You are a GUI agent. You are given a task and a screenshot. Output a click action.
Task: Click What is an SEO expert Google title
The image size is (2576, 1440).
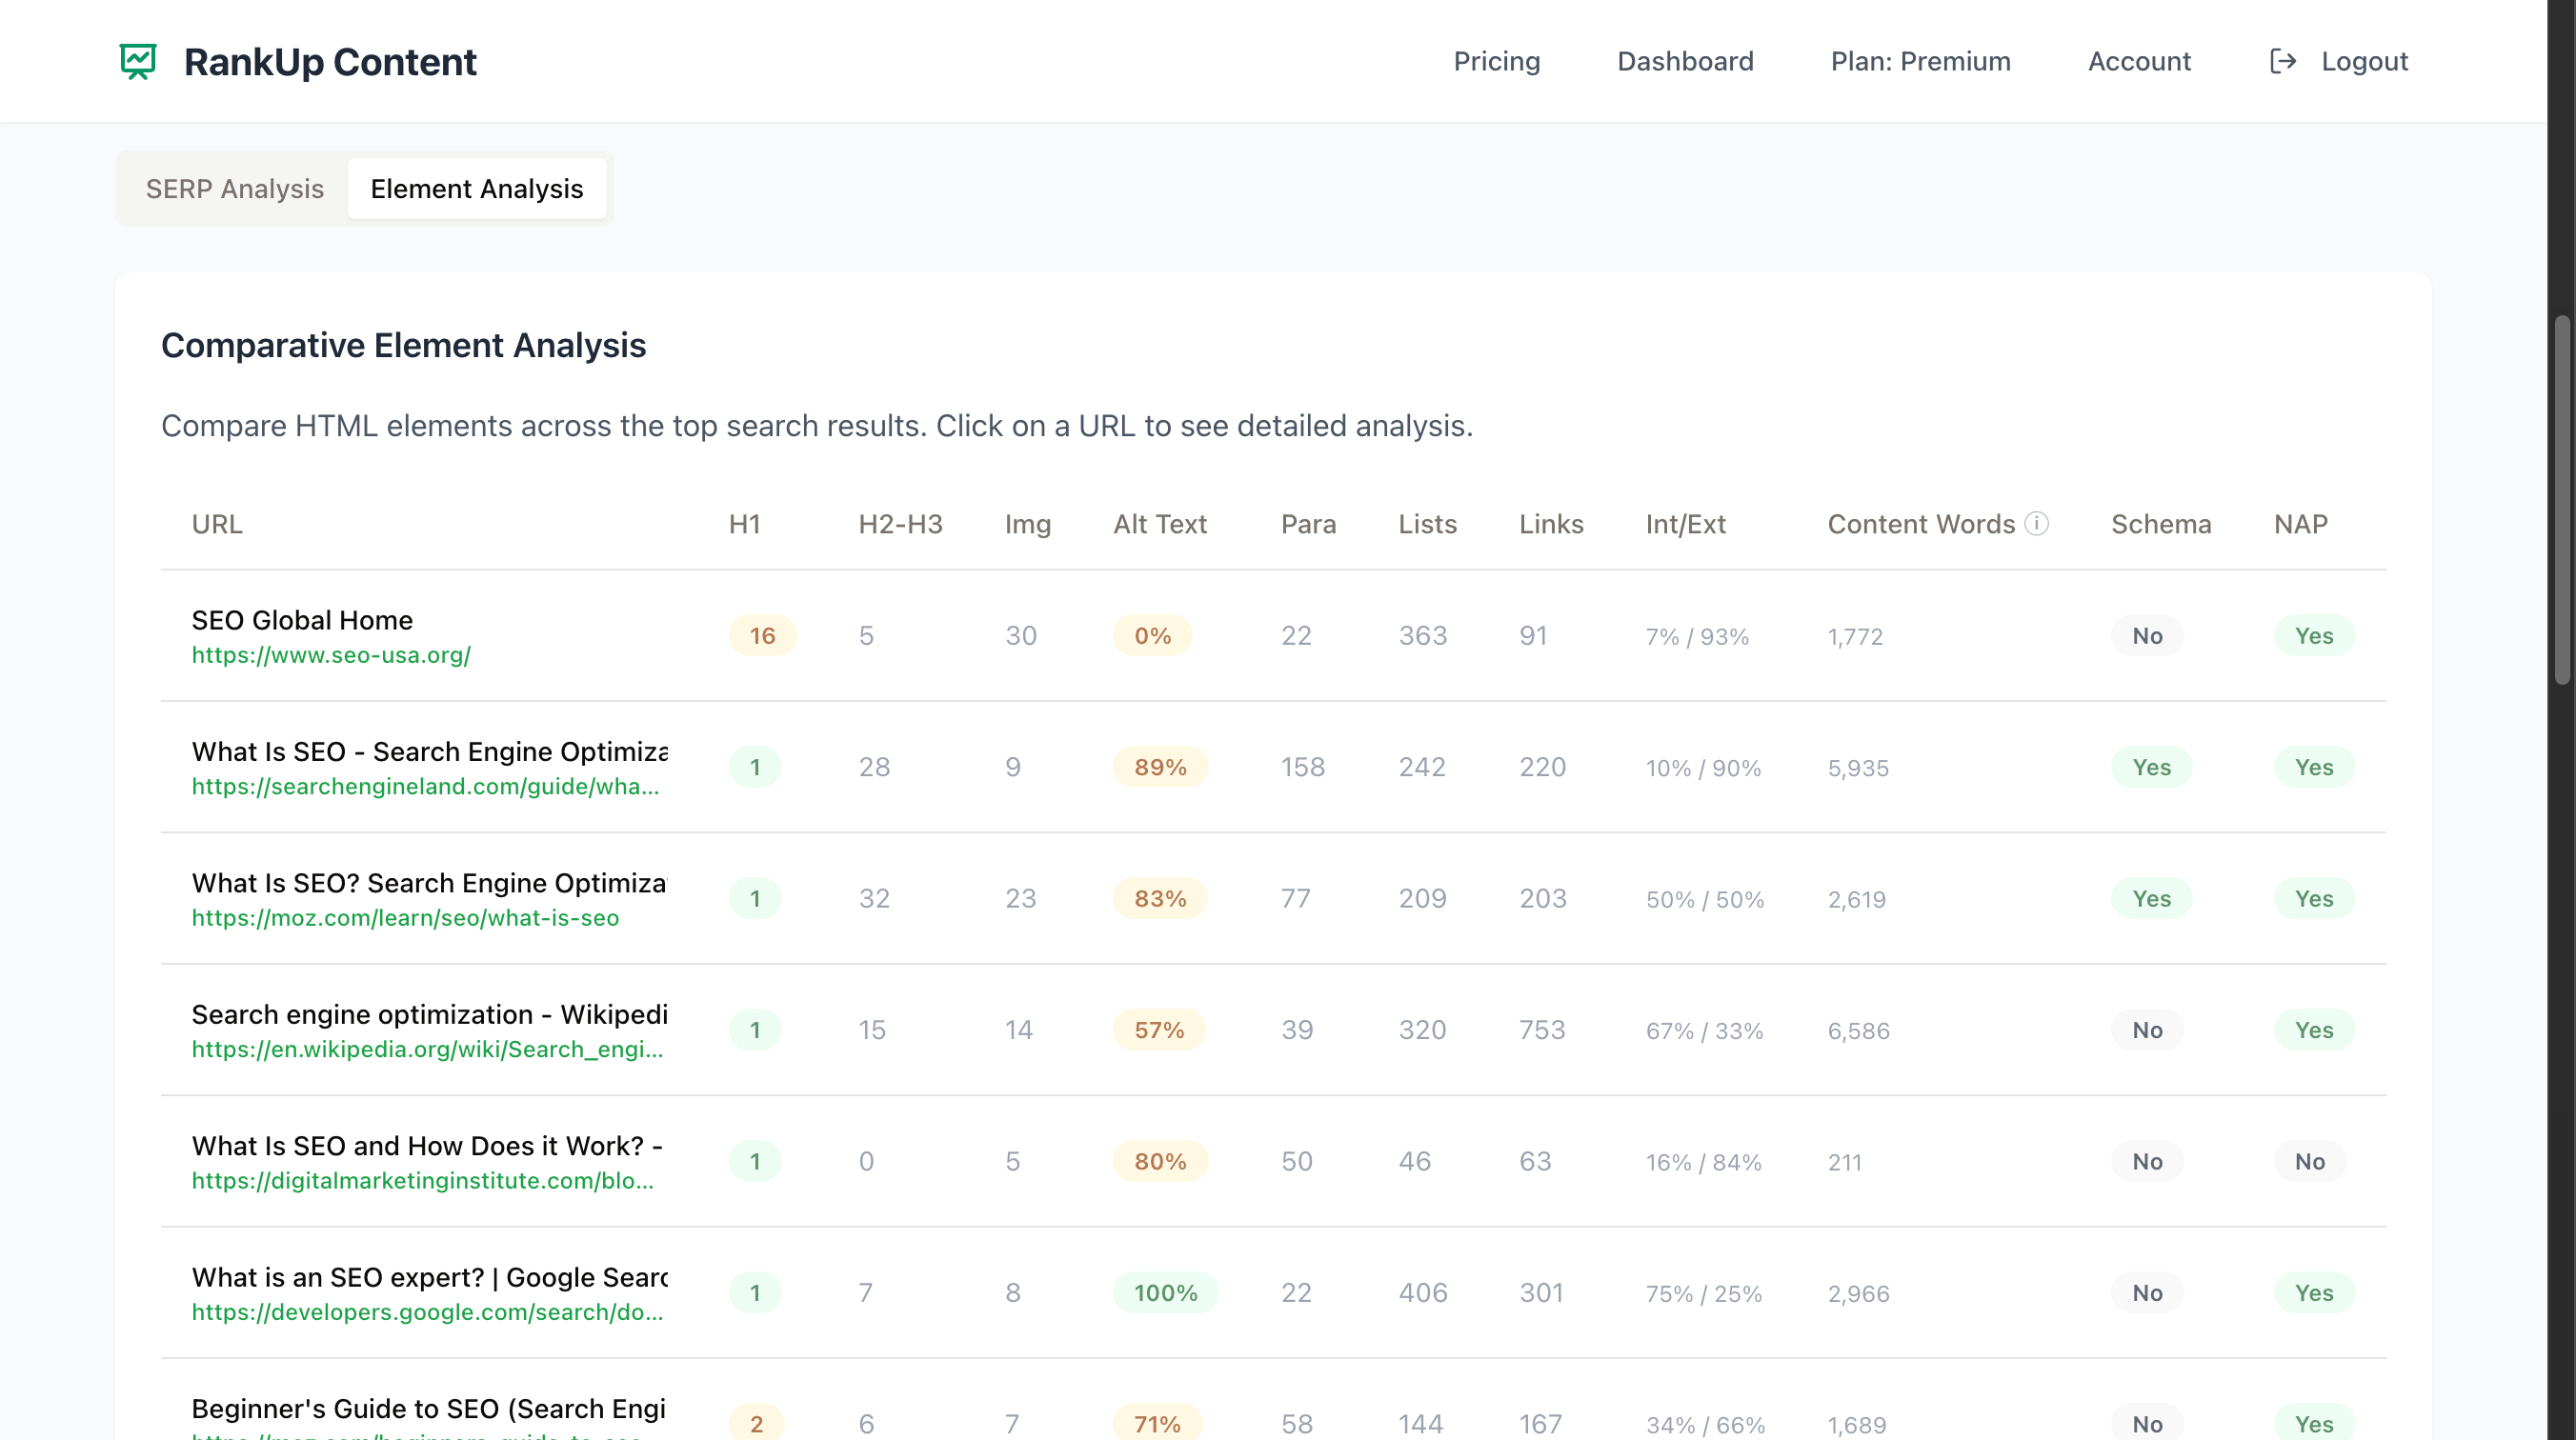tap(430, 1277)
